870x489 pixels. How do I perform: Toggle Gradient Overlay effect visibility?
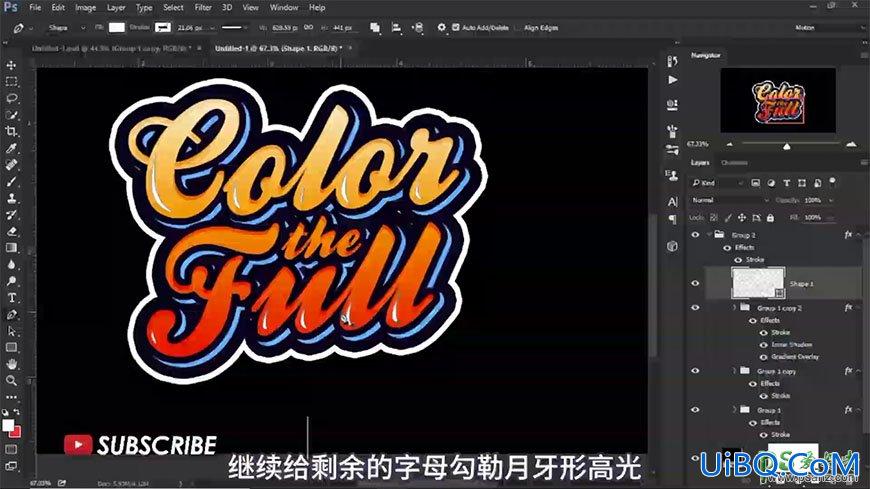click(x=763, y=357)
